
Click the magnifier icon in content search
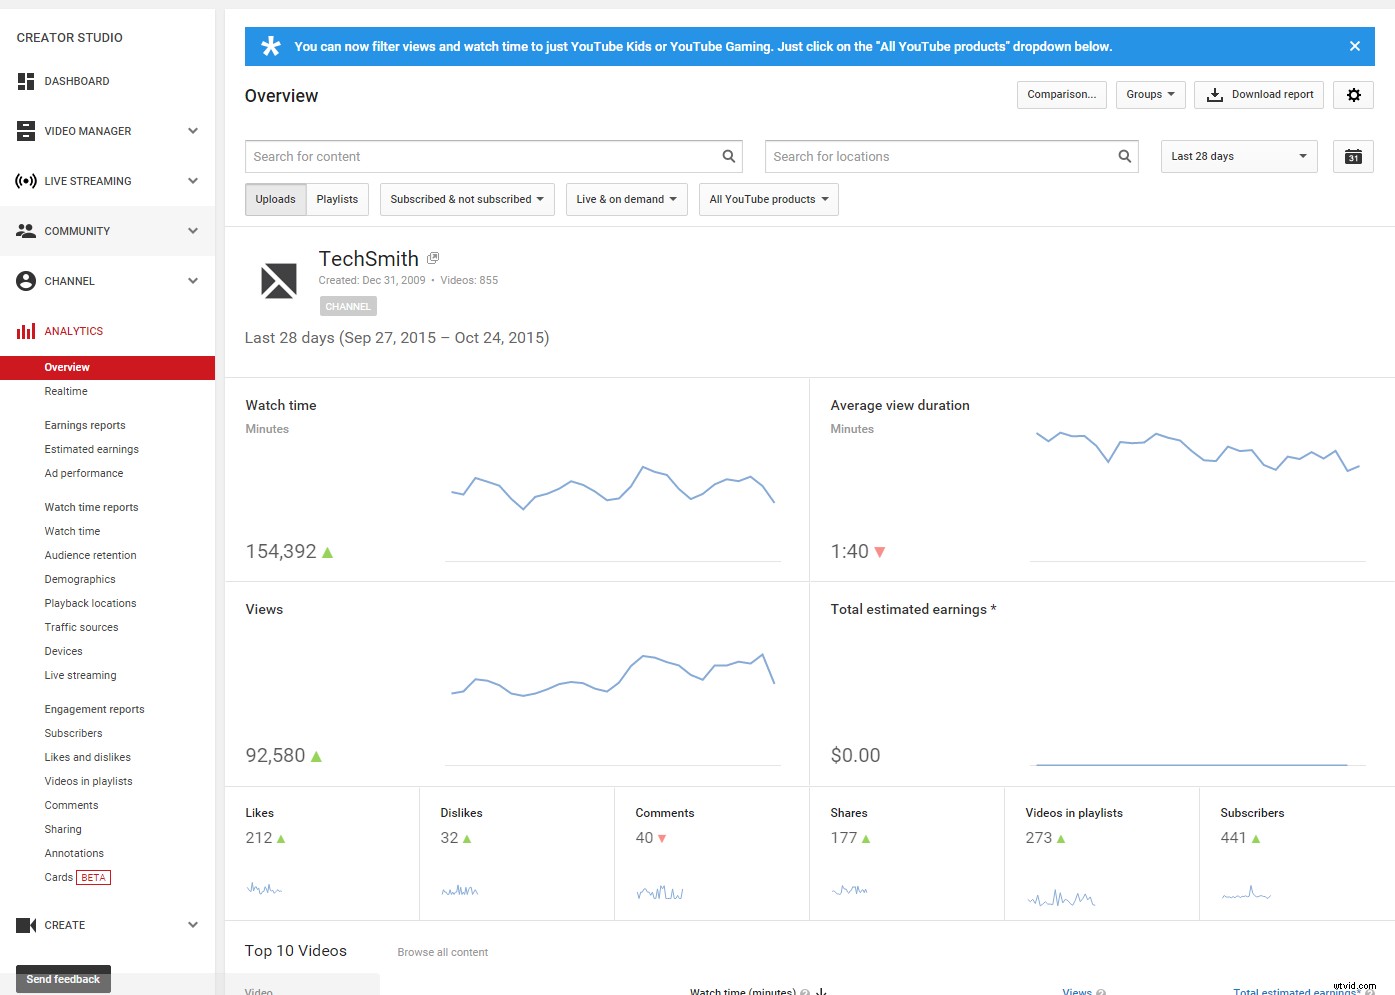tap(728, 156)
